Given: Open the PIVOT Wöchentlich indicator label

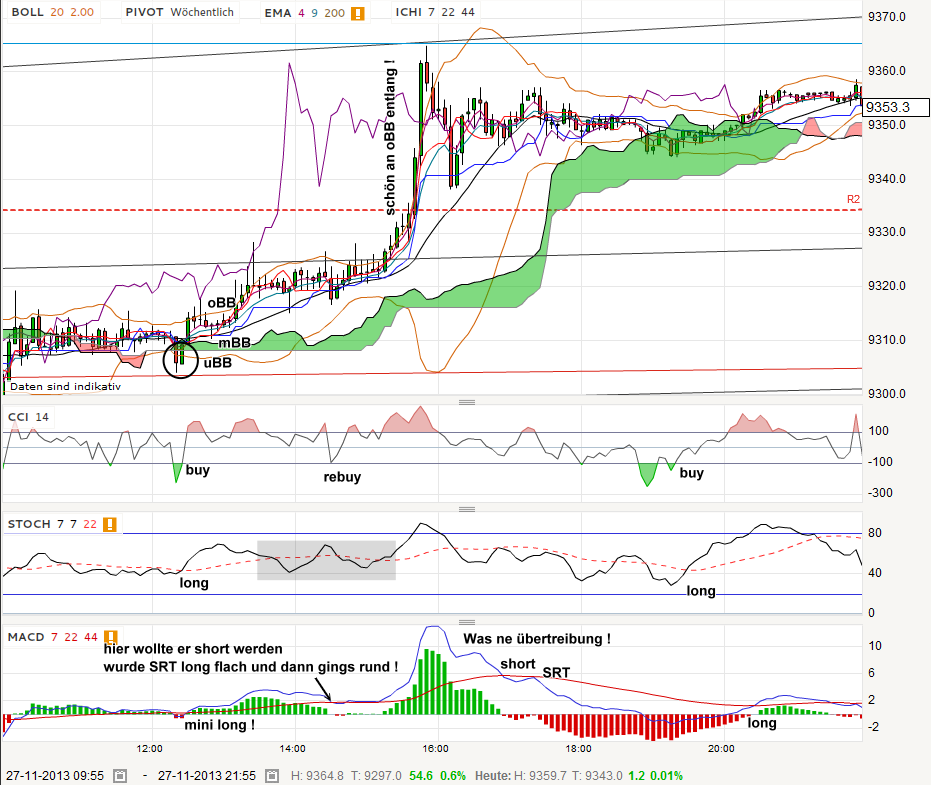Looking at the screenshot, I should 179,12.
